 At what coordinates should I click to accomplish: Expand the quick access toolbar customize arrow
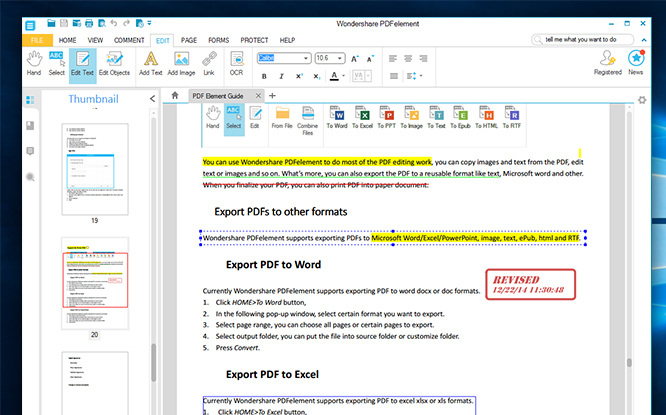point(150,23)
